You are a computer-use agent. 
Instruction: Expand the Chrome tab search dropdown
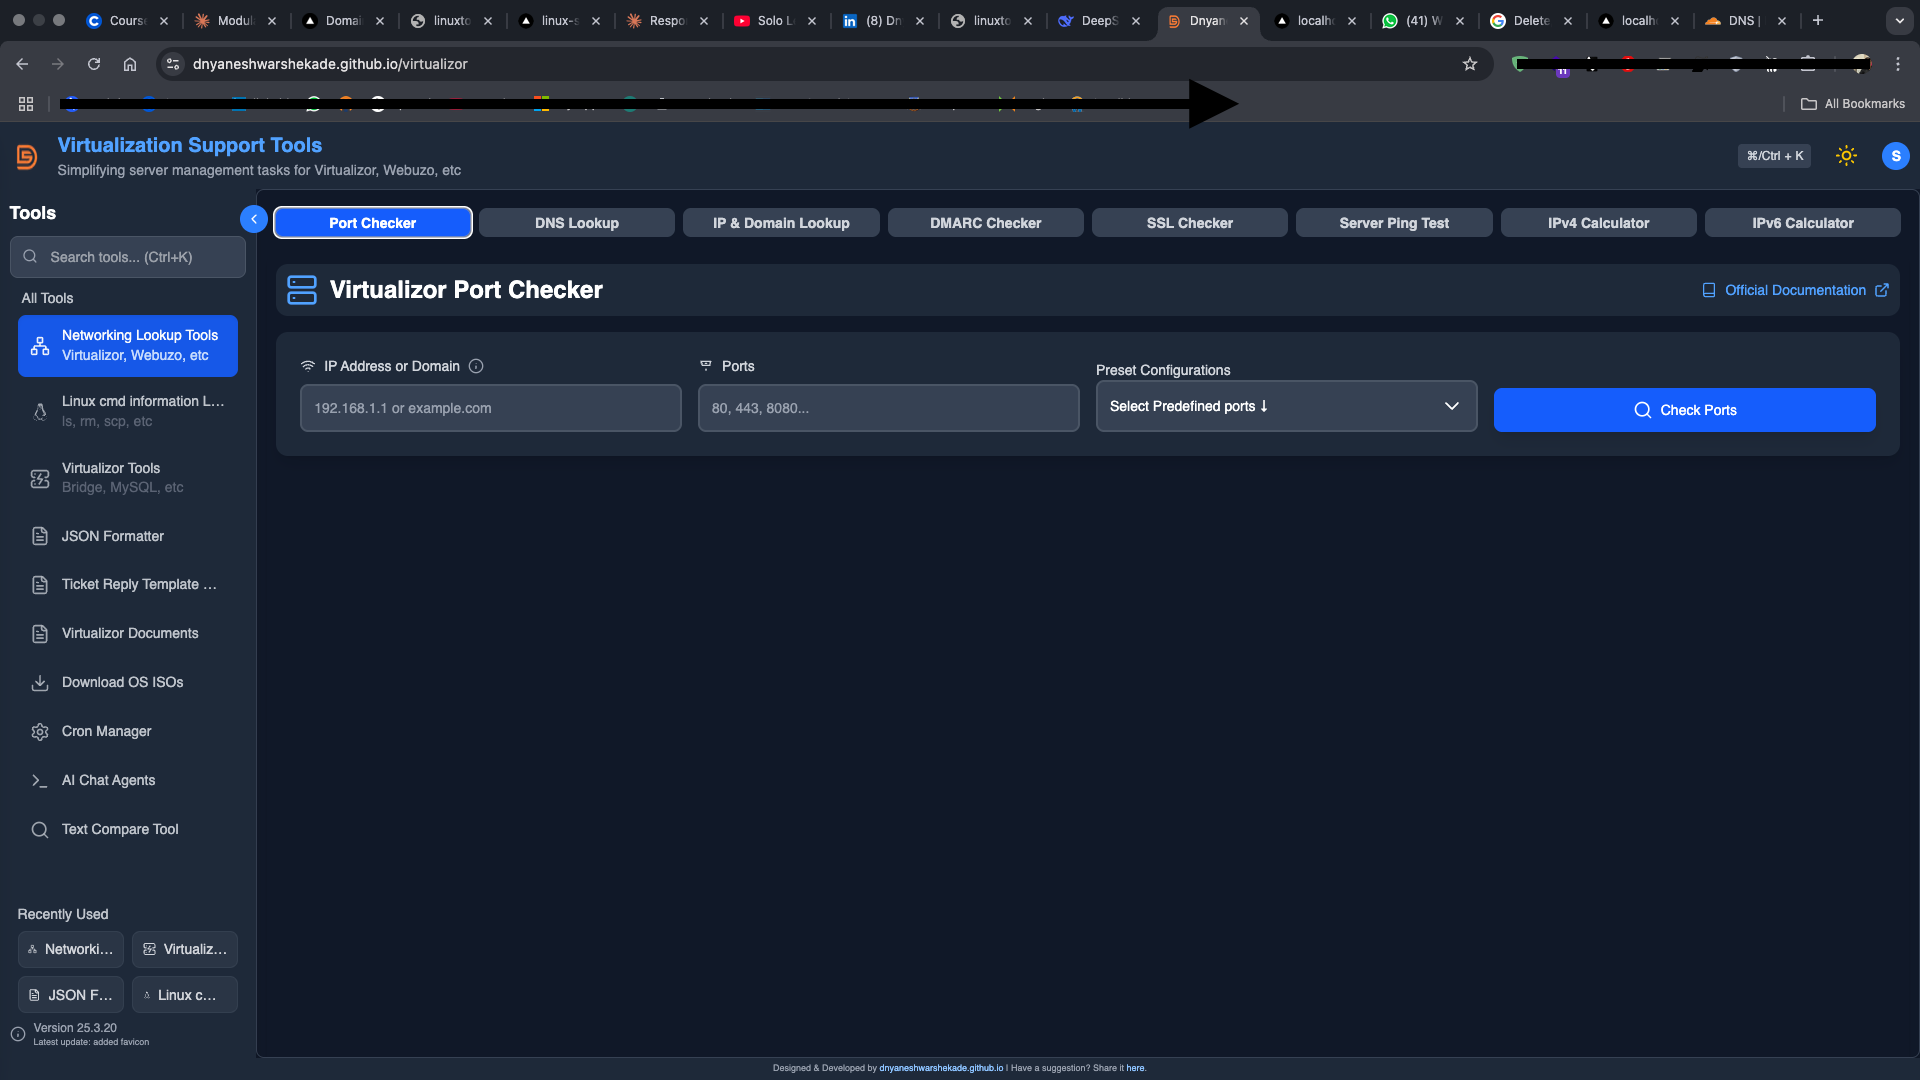1899,20
